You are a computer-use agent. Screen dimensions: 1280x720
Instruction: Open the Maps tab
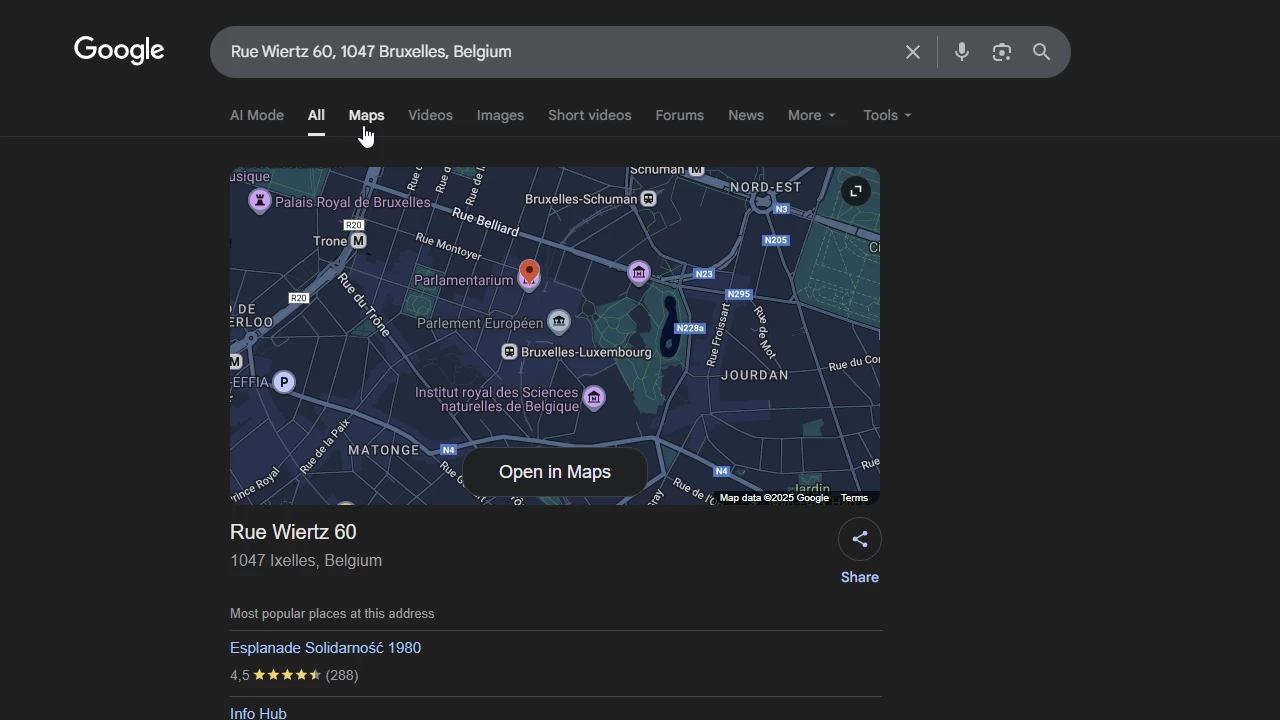(x=366, y=115)
